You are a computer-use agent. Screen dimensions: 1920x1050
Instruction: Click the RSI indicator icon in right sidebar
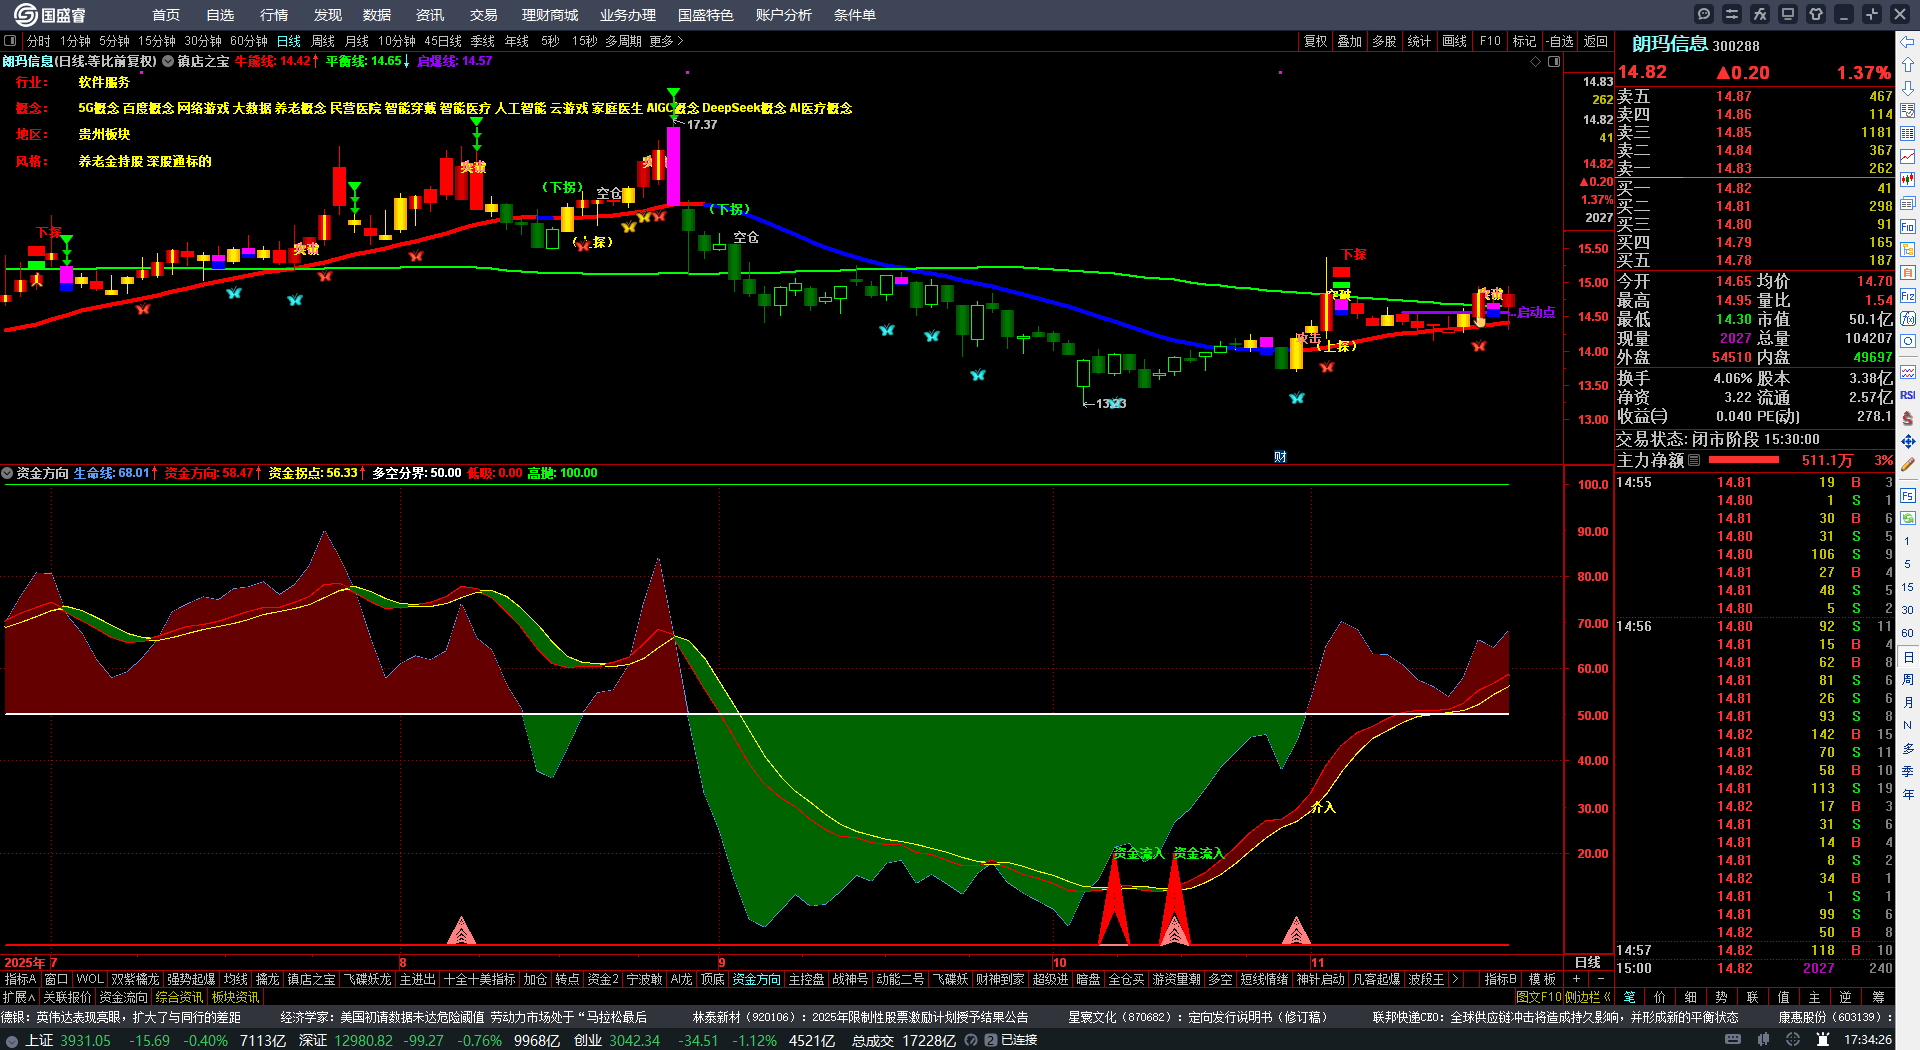pyautogui.click(x=1908, y=395)
